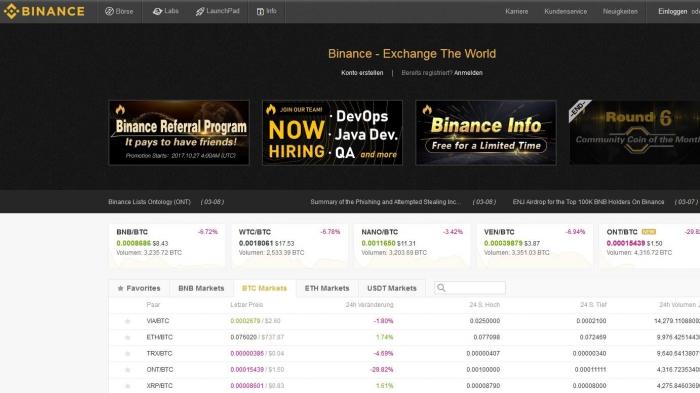The height and width of the screenshot is (393, 700).
Task: Favorite the ETH/BTC pair star
Action: [127, 338]
